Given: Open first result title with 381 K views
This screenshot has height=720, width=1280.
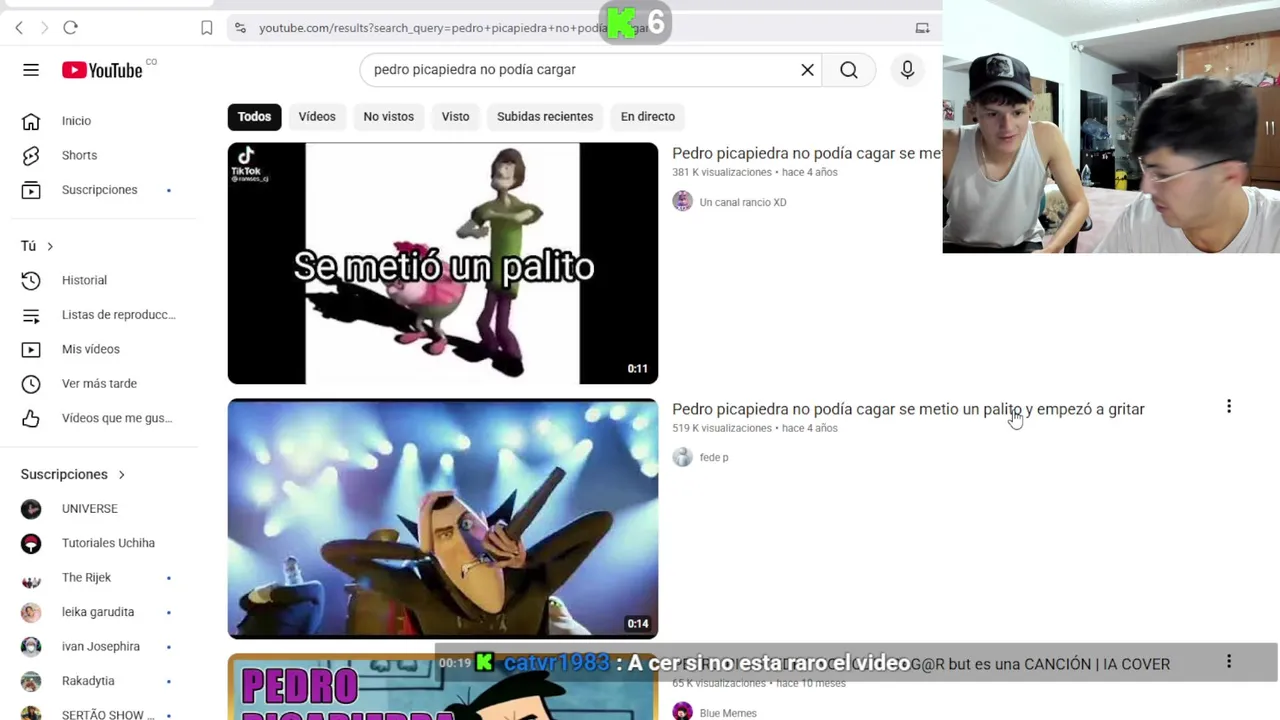Looking at the screenshot, I should (x=806, y=153).
